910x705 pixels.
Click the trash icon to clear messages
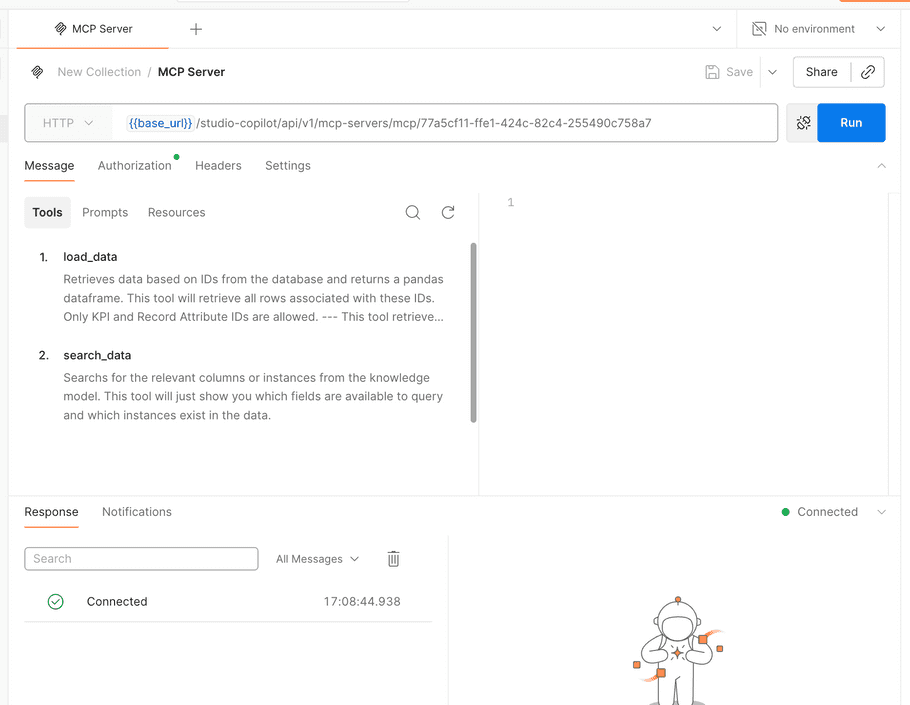[393, 559]
